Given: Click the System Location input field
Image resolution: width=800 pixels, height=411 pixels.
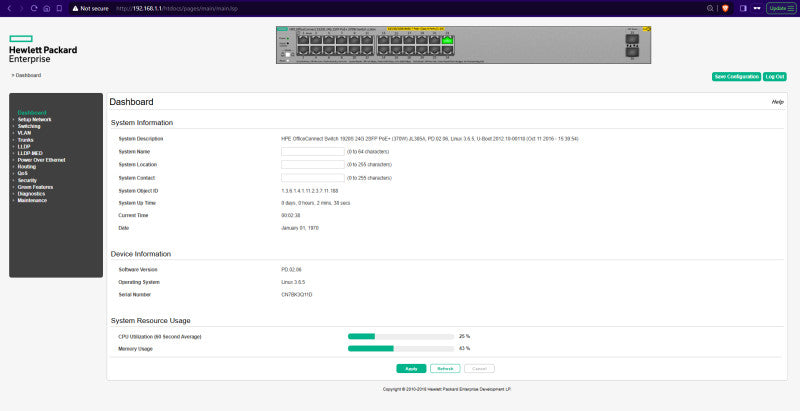Looking at the screenshot, I should coord(313,165).
